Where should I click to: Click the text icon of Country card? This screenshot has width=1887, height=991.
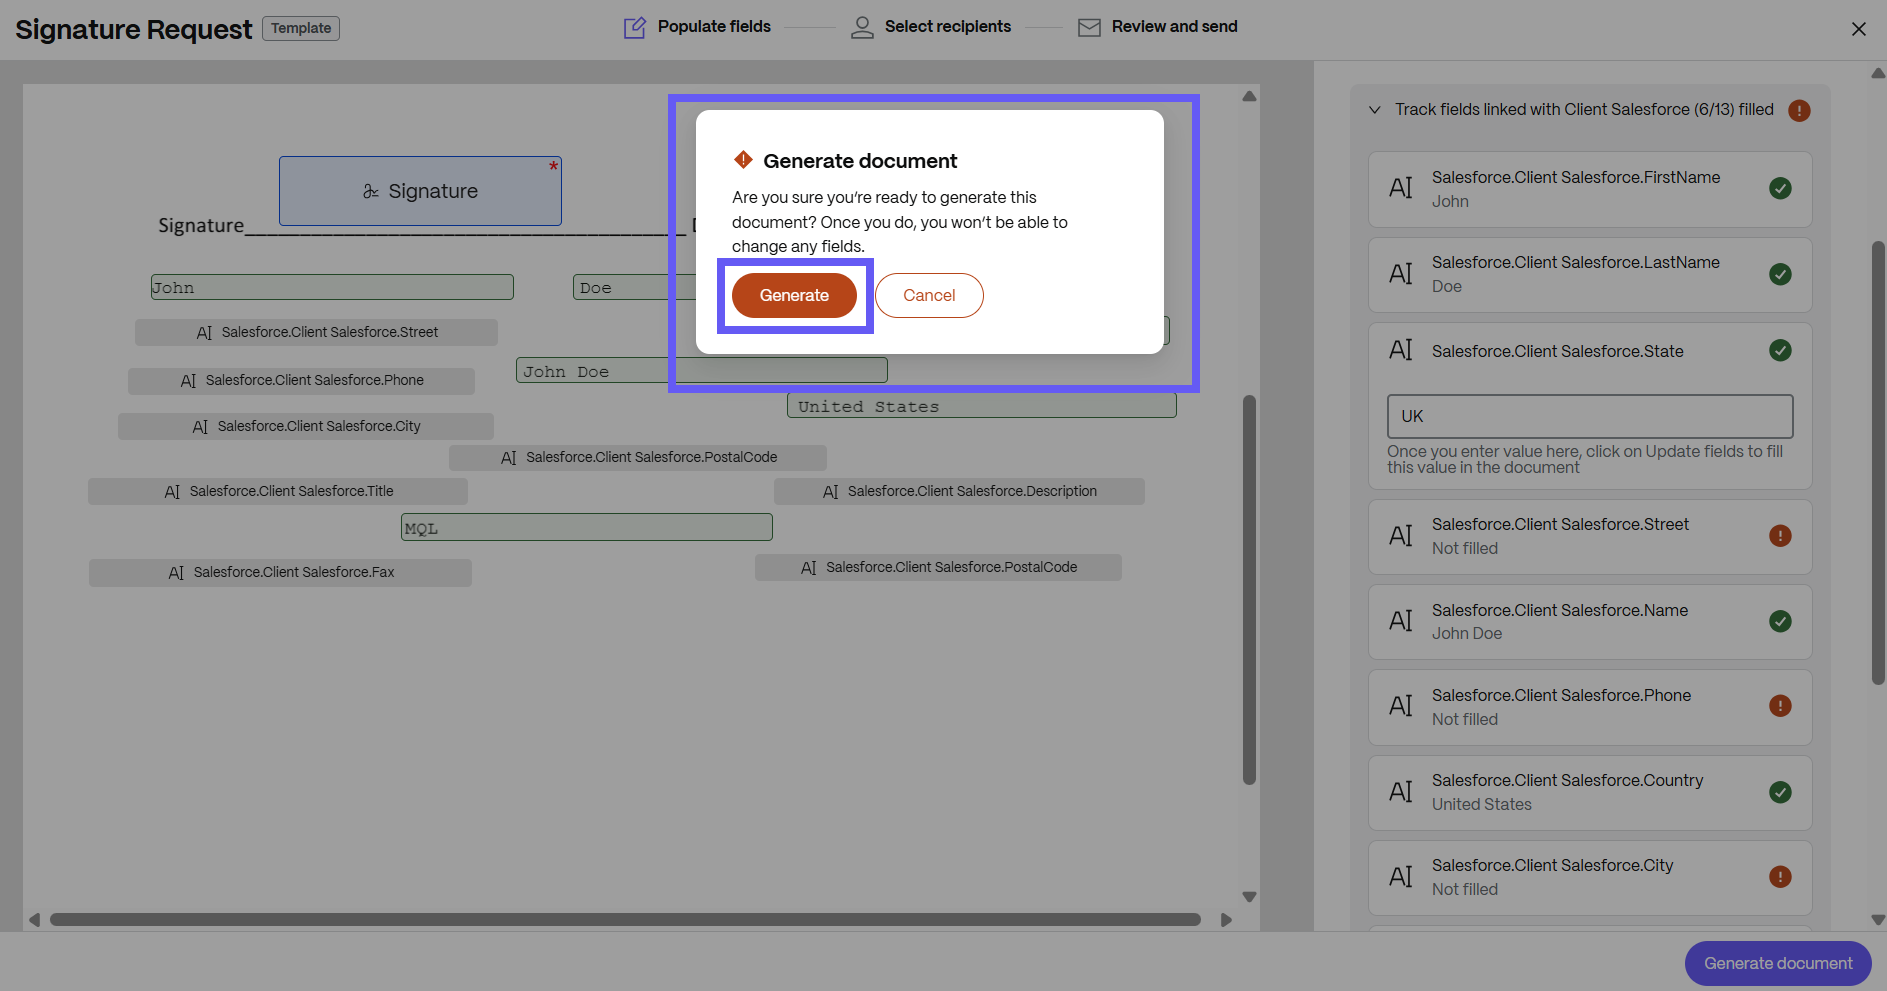click(1401, 792)
